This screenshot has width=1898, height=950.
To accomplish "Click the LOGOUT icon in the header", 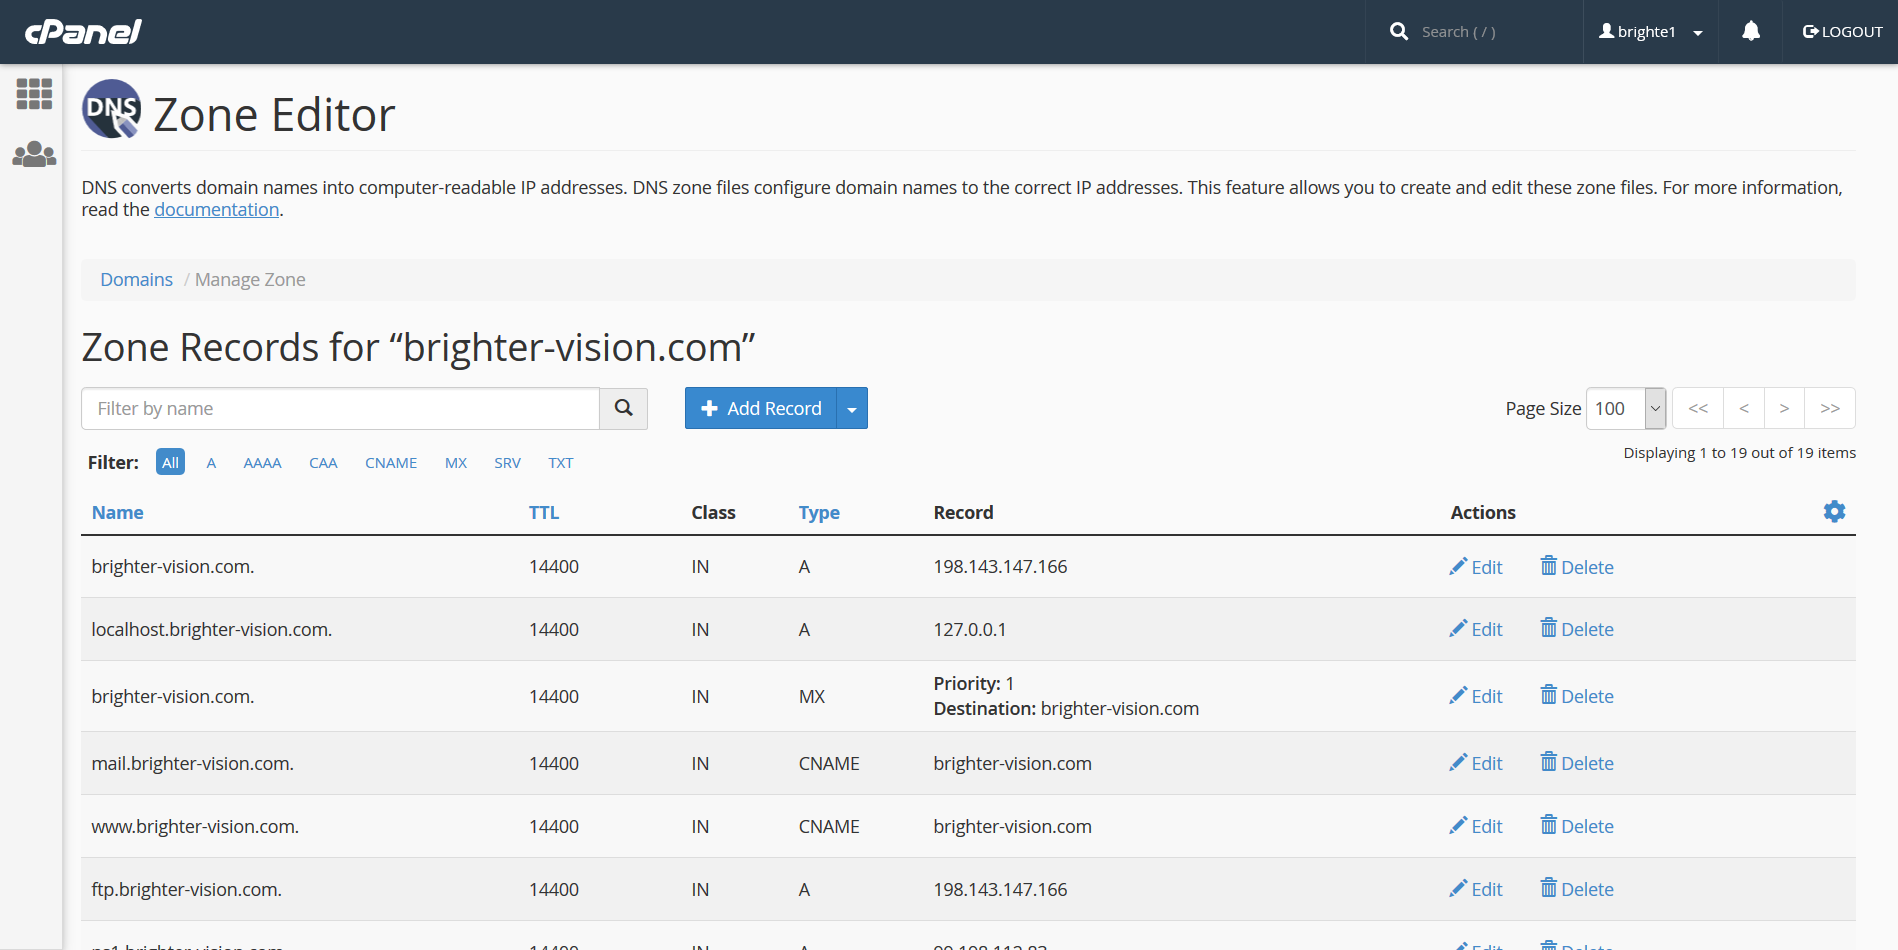I will pos(1811,31).
